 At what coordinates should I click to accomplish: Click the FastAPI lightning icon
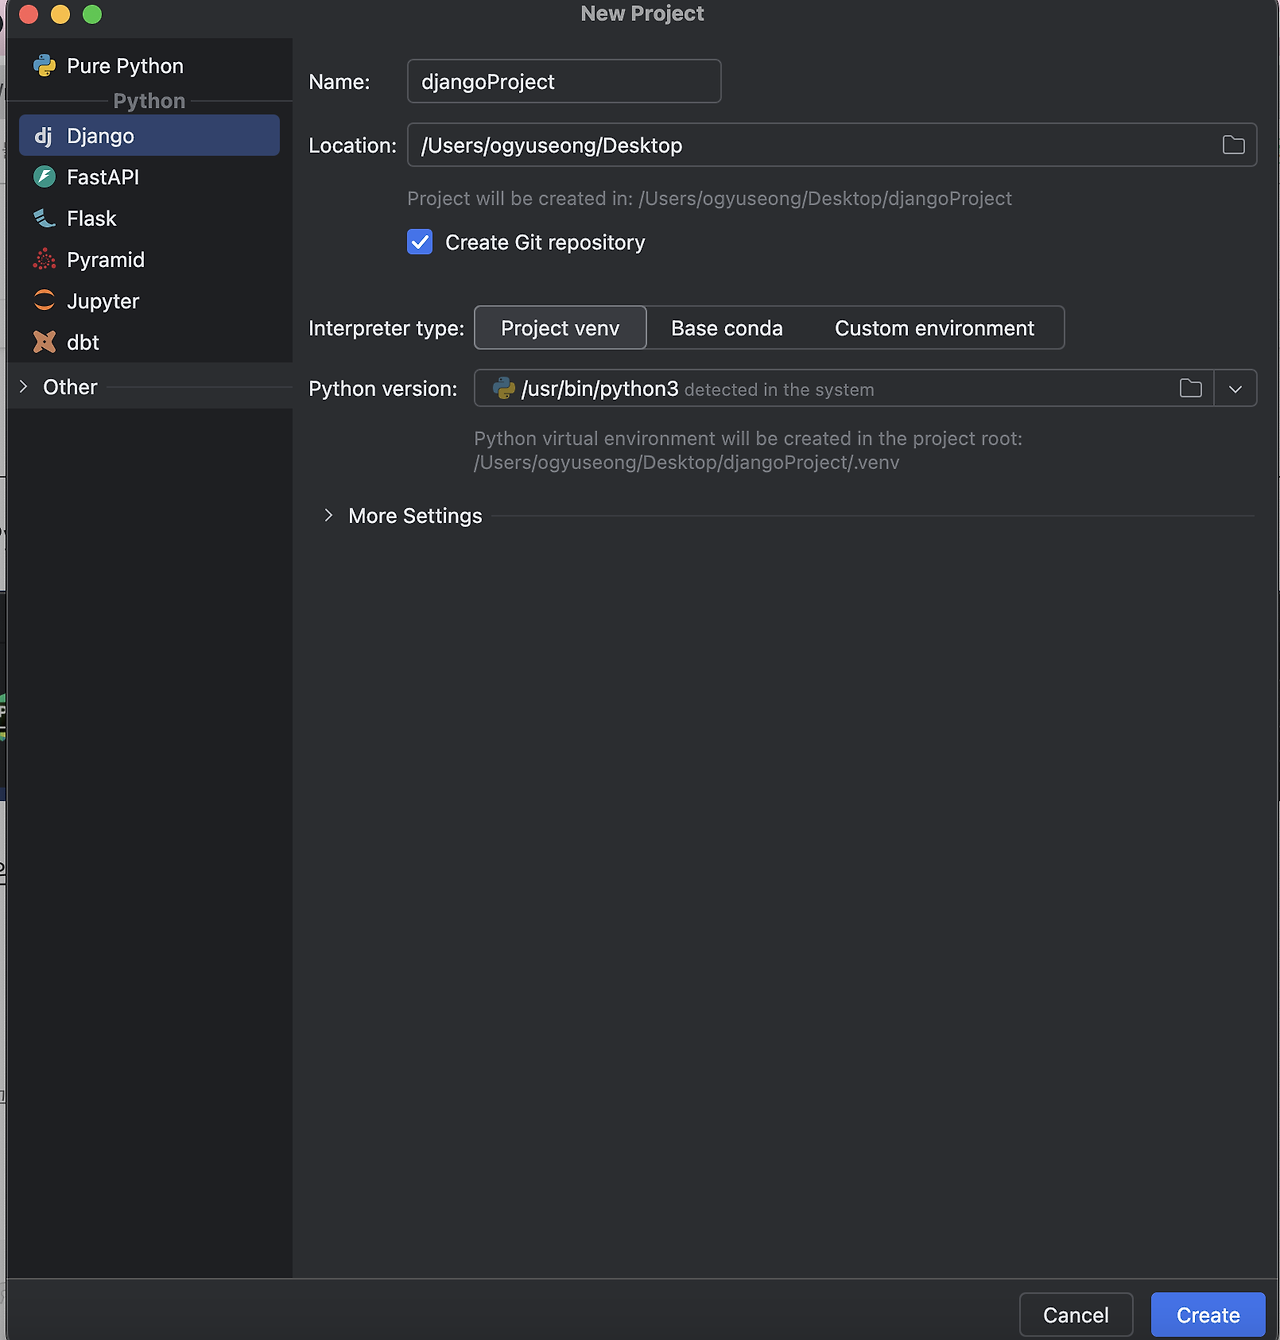point(44,177)
